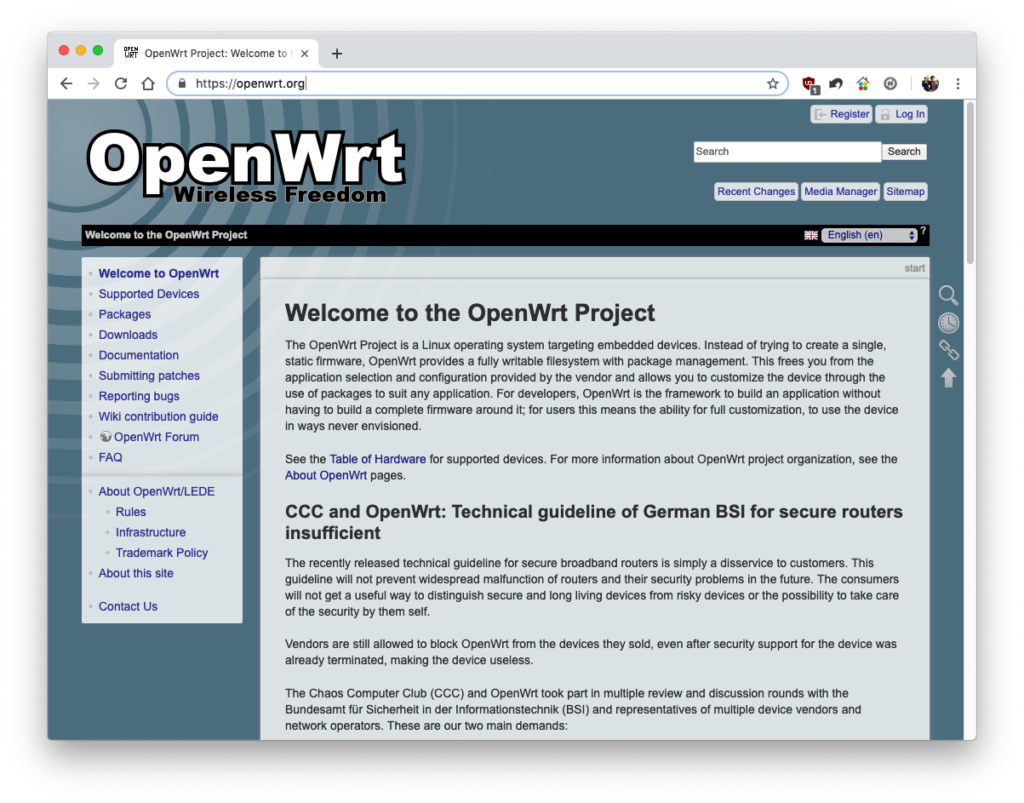Open Reporting bugs sidebar link

[x=139, y=396]
